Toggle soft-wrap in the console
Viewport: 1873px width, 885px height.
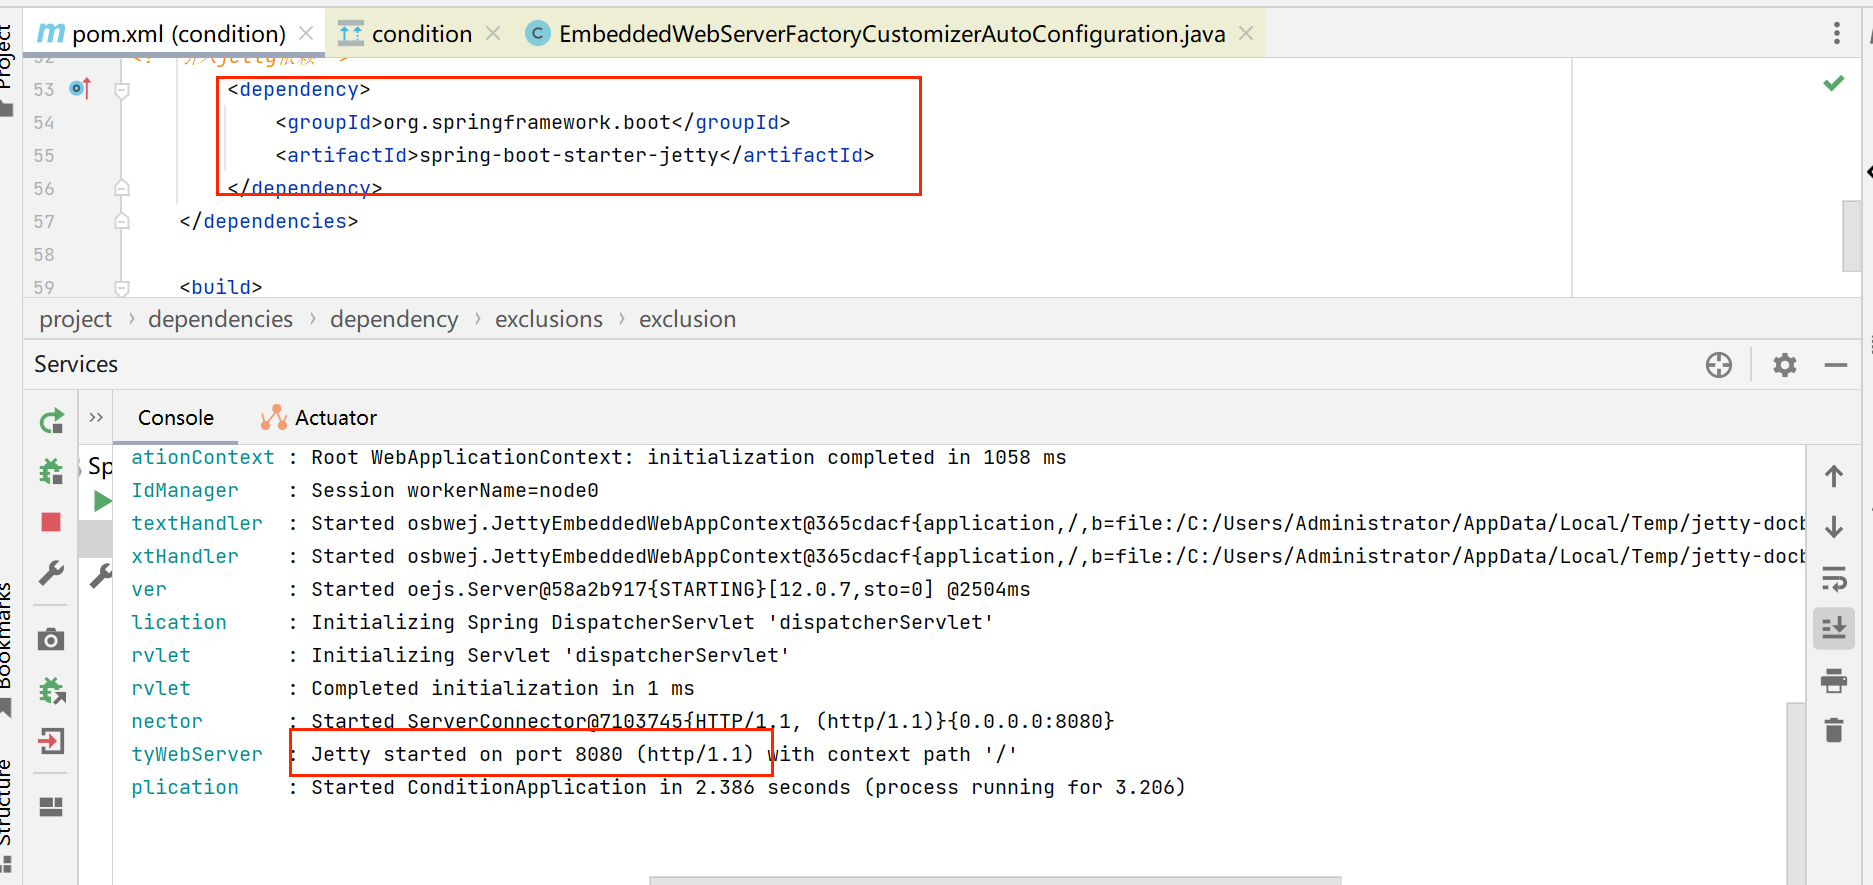click(x=1834, y=578)
